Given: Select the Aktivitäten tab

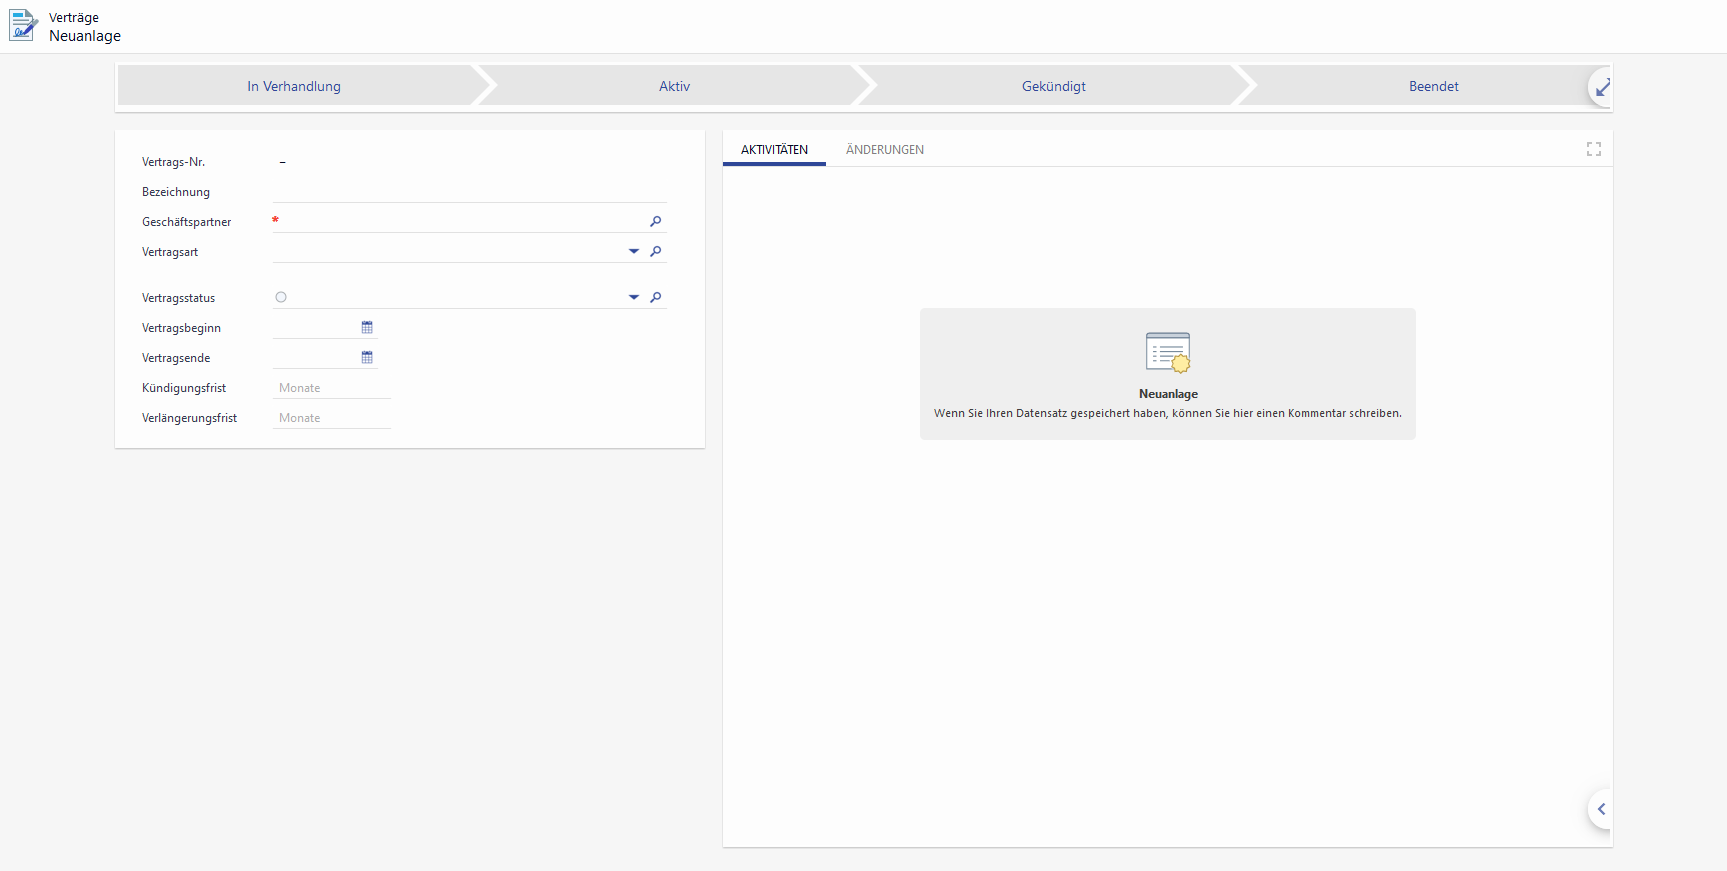Looking at the screenshot, I should [x=774, y=150].
